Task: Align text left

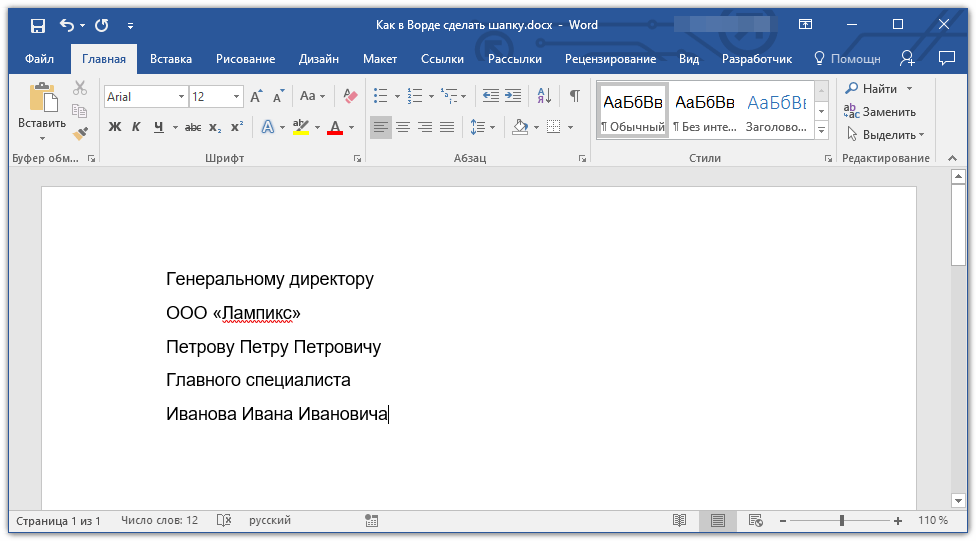Action: pos(380,128)
